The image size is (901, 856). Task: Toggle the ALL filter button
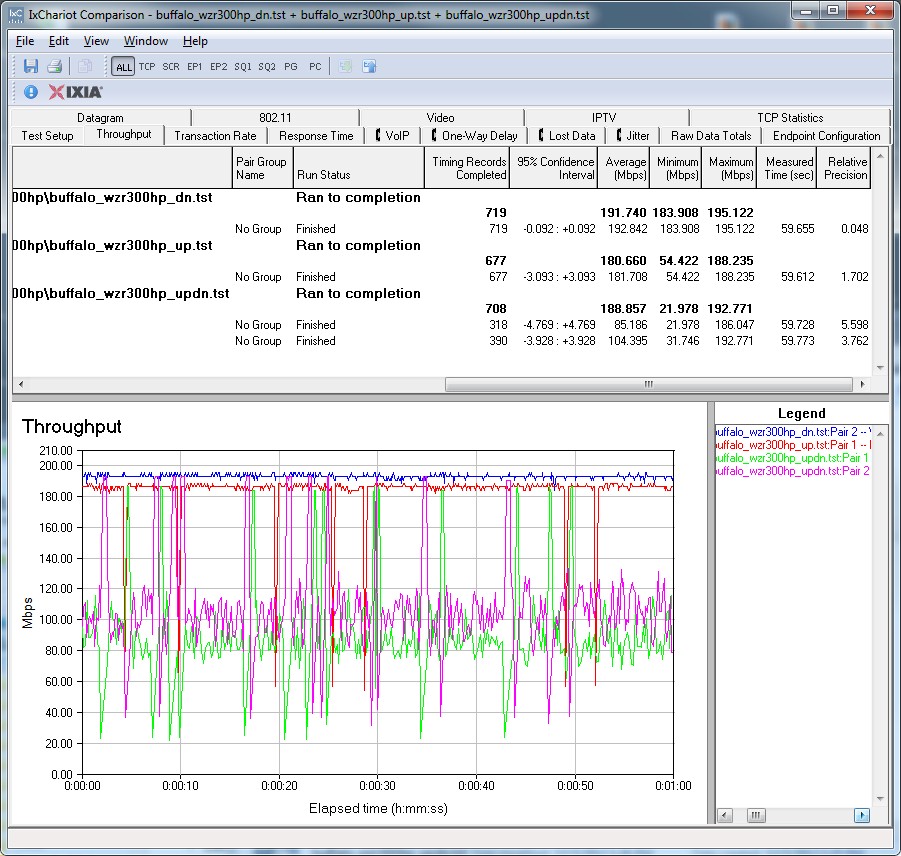click(124, 67)
